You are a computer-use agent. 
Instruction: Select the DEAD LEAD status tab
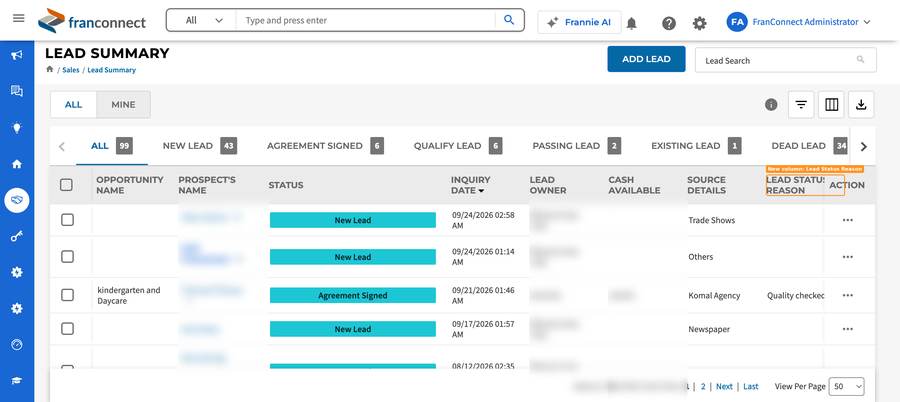click(x=809, y=146)
